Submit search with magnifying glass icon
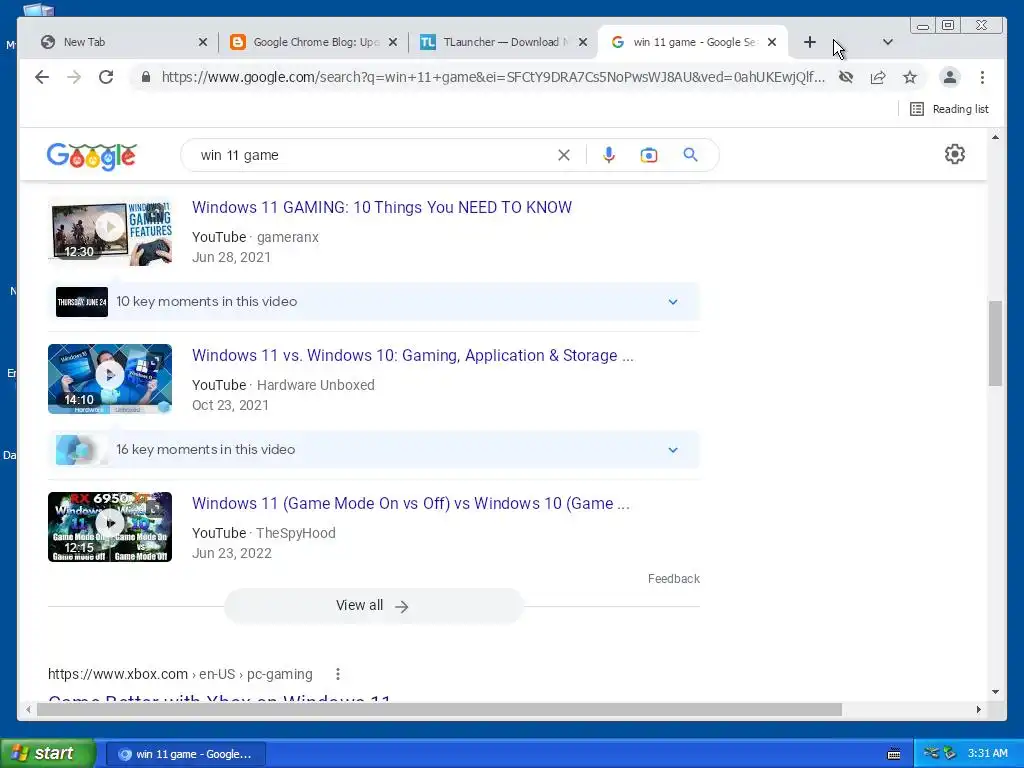 pos(690,155)
